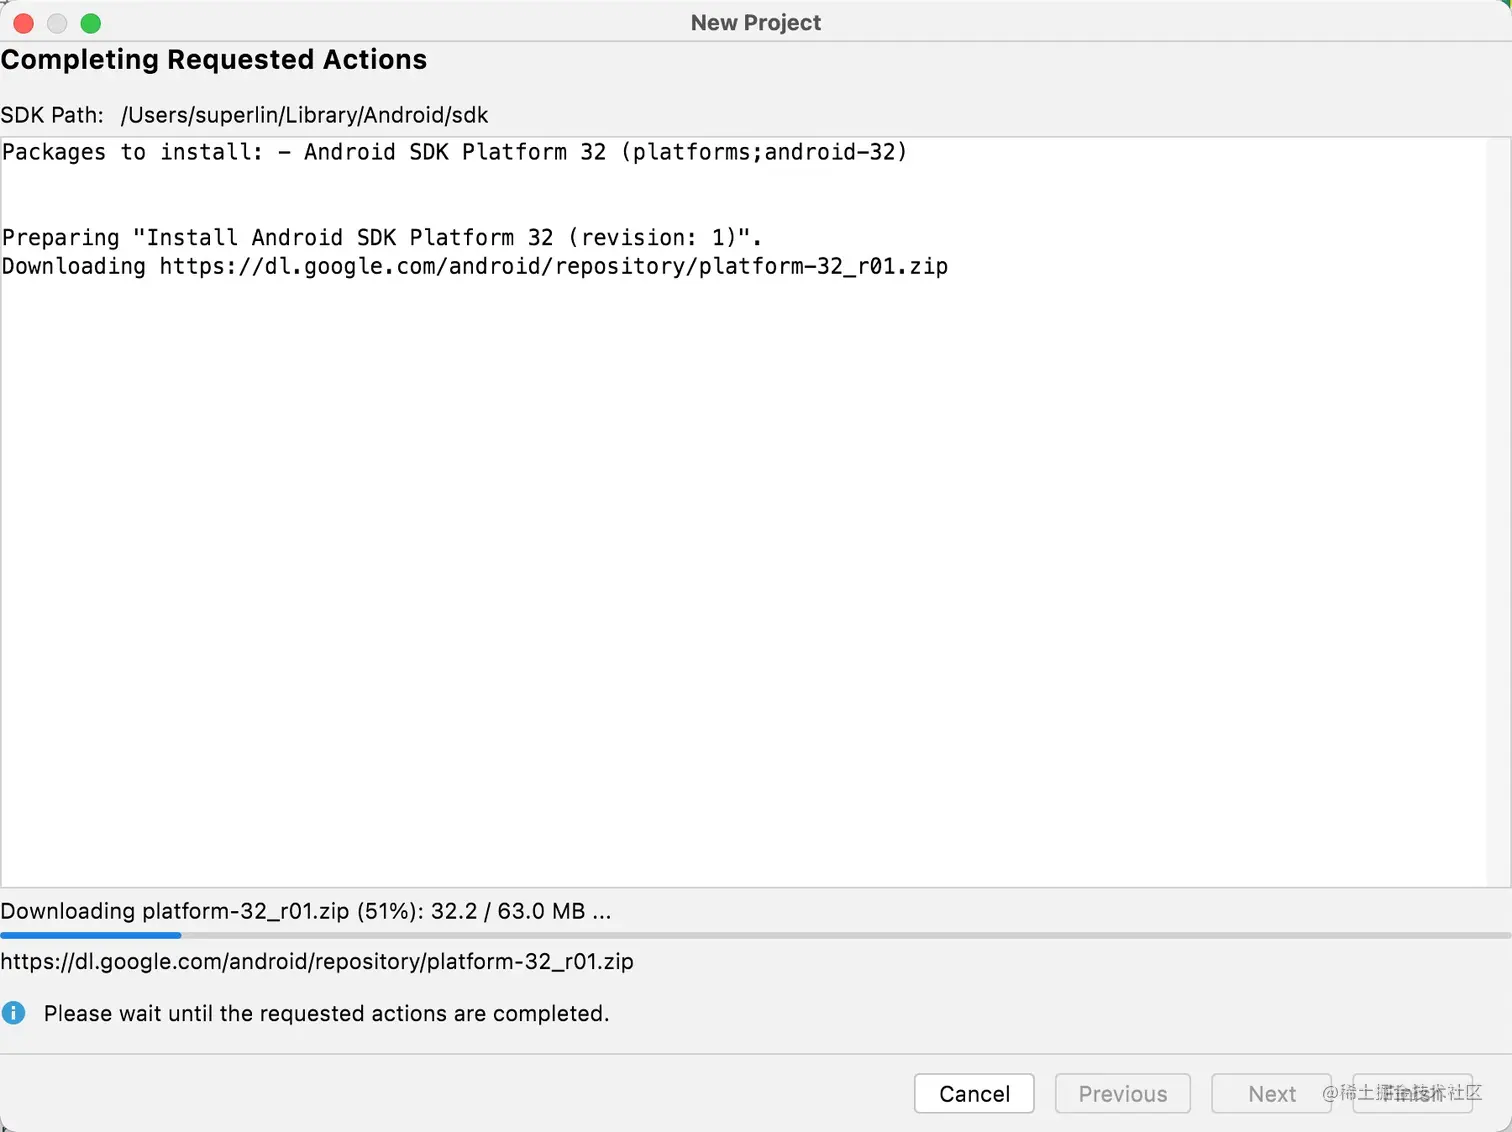
Task: Click the 51% download status text
Action: [x=305, y=911]
